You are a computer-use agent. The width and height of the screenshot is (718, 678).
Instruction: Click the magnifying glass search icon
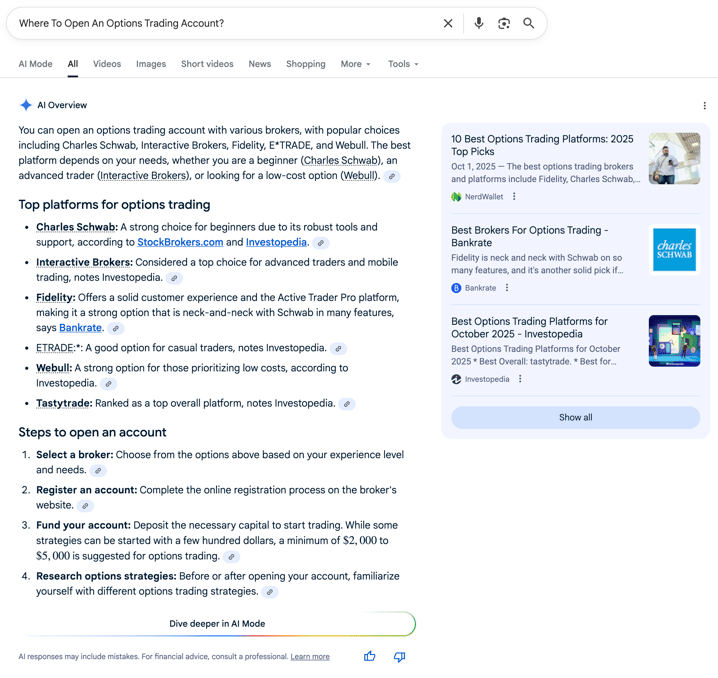point(529,23)
